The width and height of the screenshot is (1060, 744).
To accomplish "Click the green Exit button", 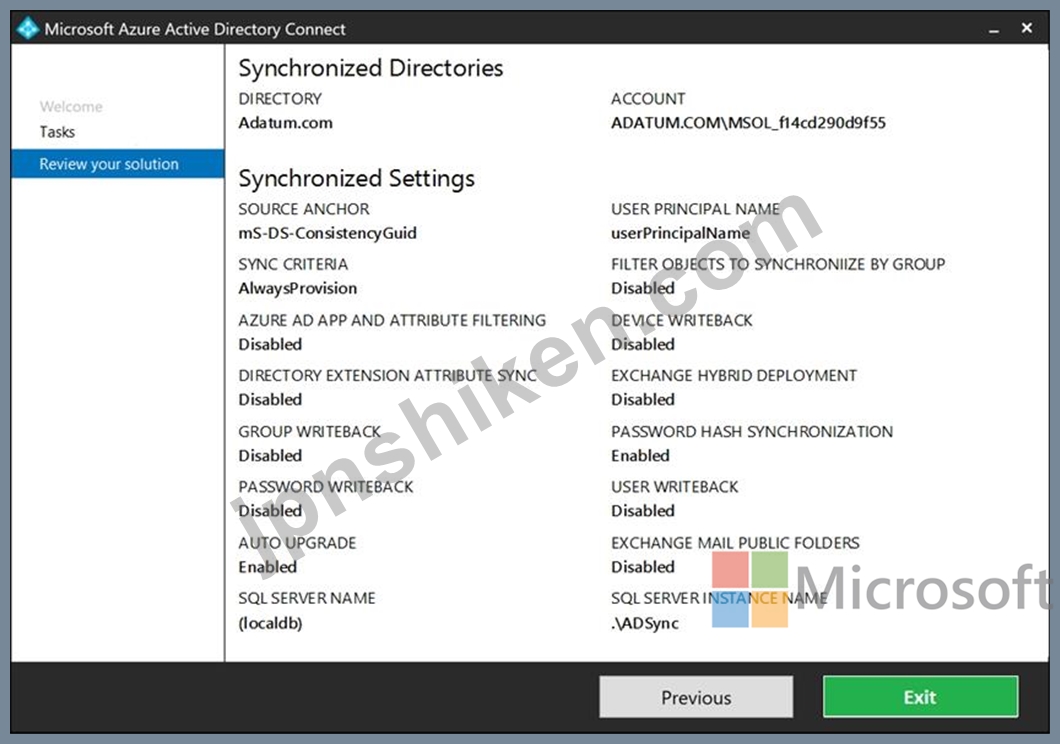I will point(920,697).
